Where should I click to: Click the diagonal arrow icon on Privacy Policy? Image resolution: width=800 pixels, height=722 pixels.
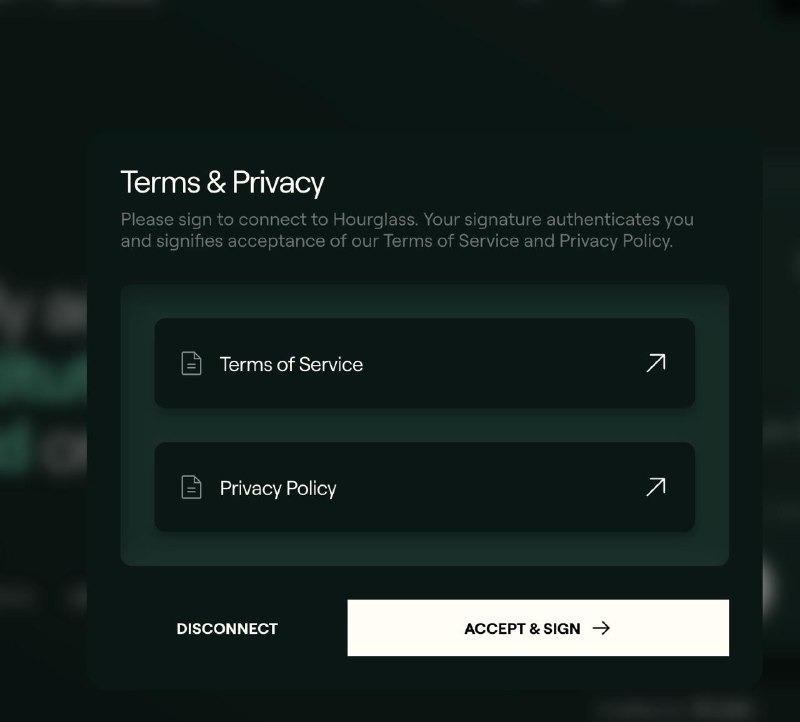[x=655, y=487]
